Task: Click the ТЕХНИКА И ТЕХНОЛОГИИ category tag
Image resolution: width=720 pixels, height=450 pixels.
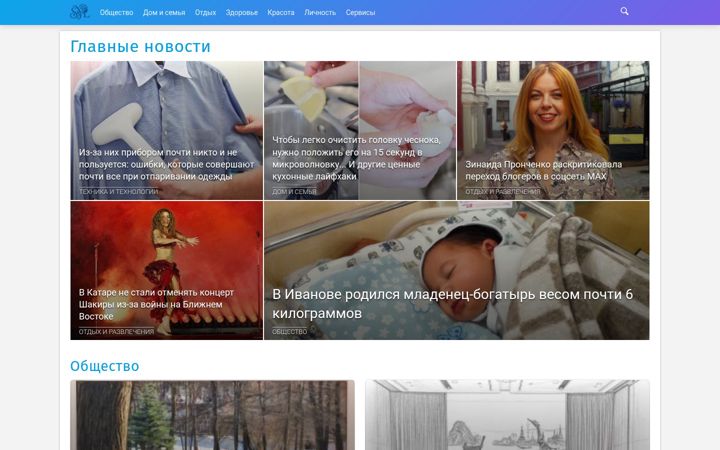Action: pyautogui.click(x=118, y=191)
